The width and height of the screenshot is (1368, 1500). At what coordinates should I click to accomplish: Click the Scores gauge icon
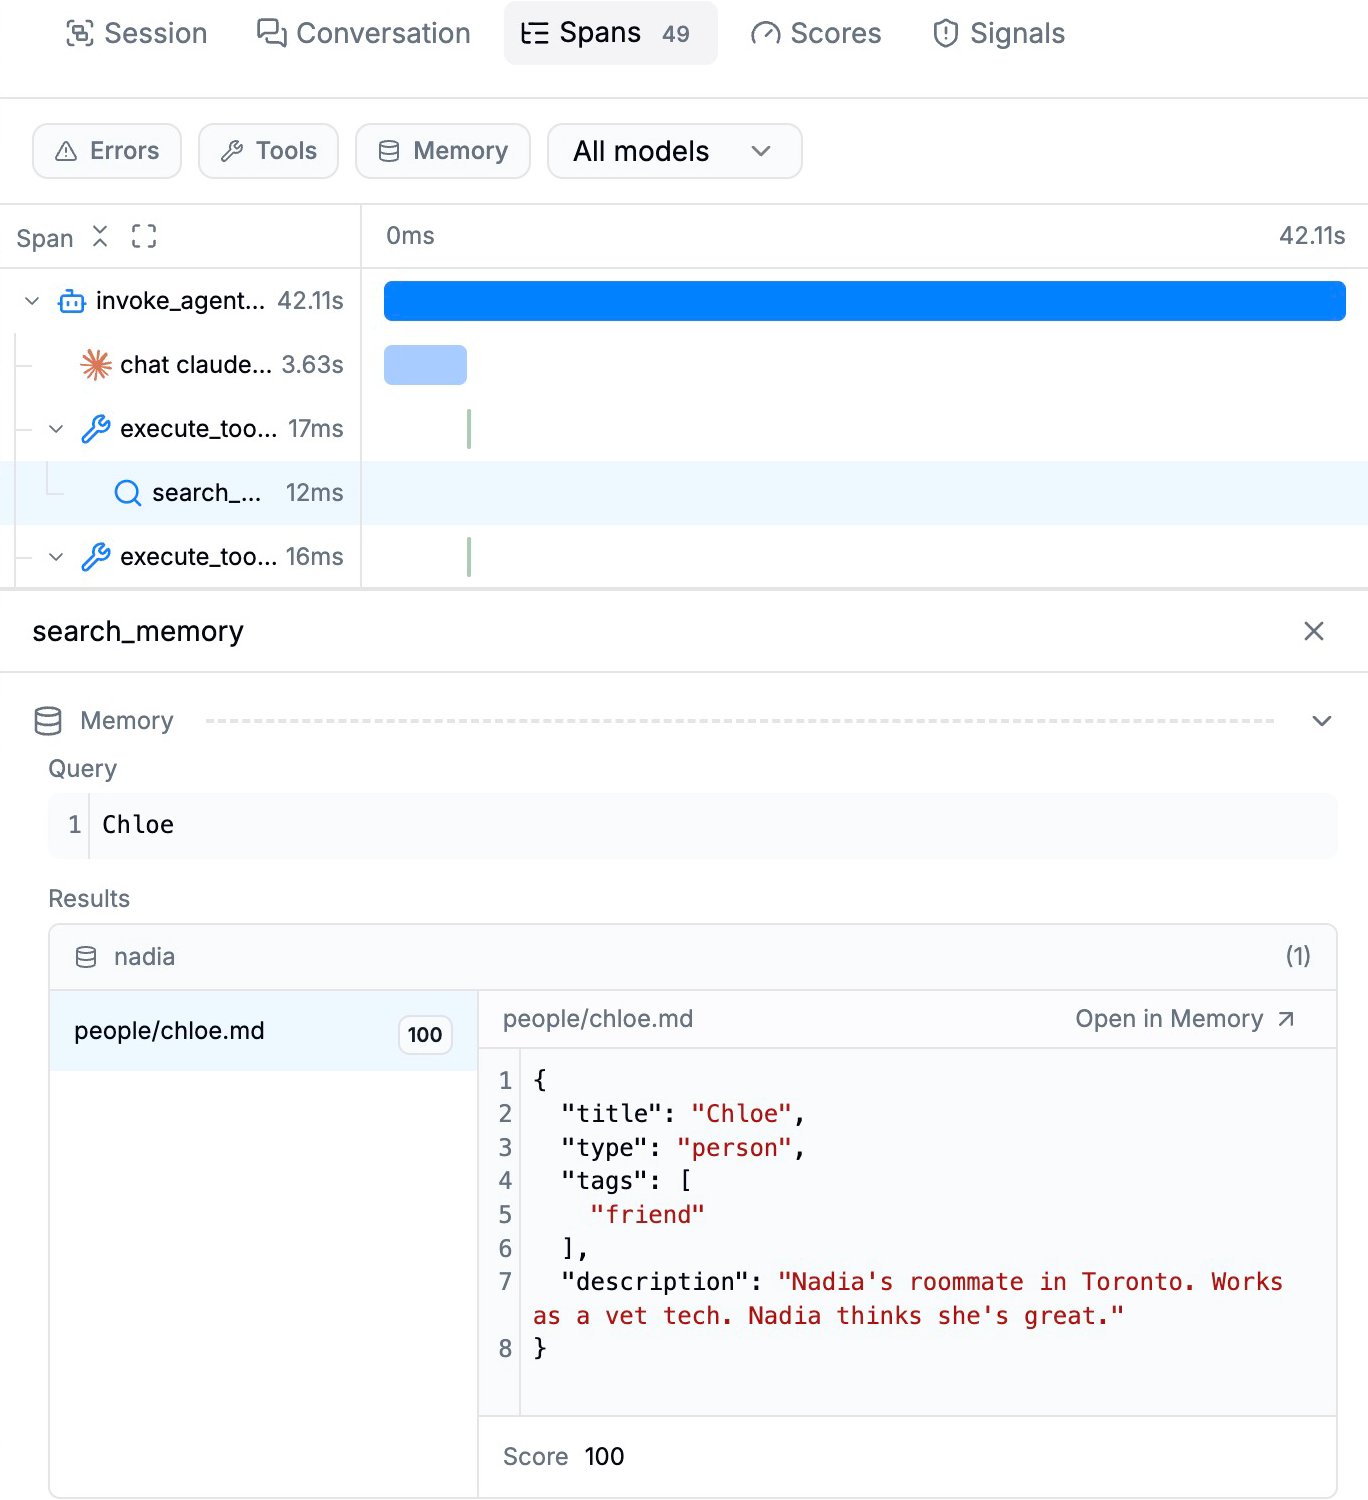click(x=765, y=33)
